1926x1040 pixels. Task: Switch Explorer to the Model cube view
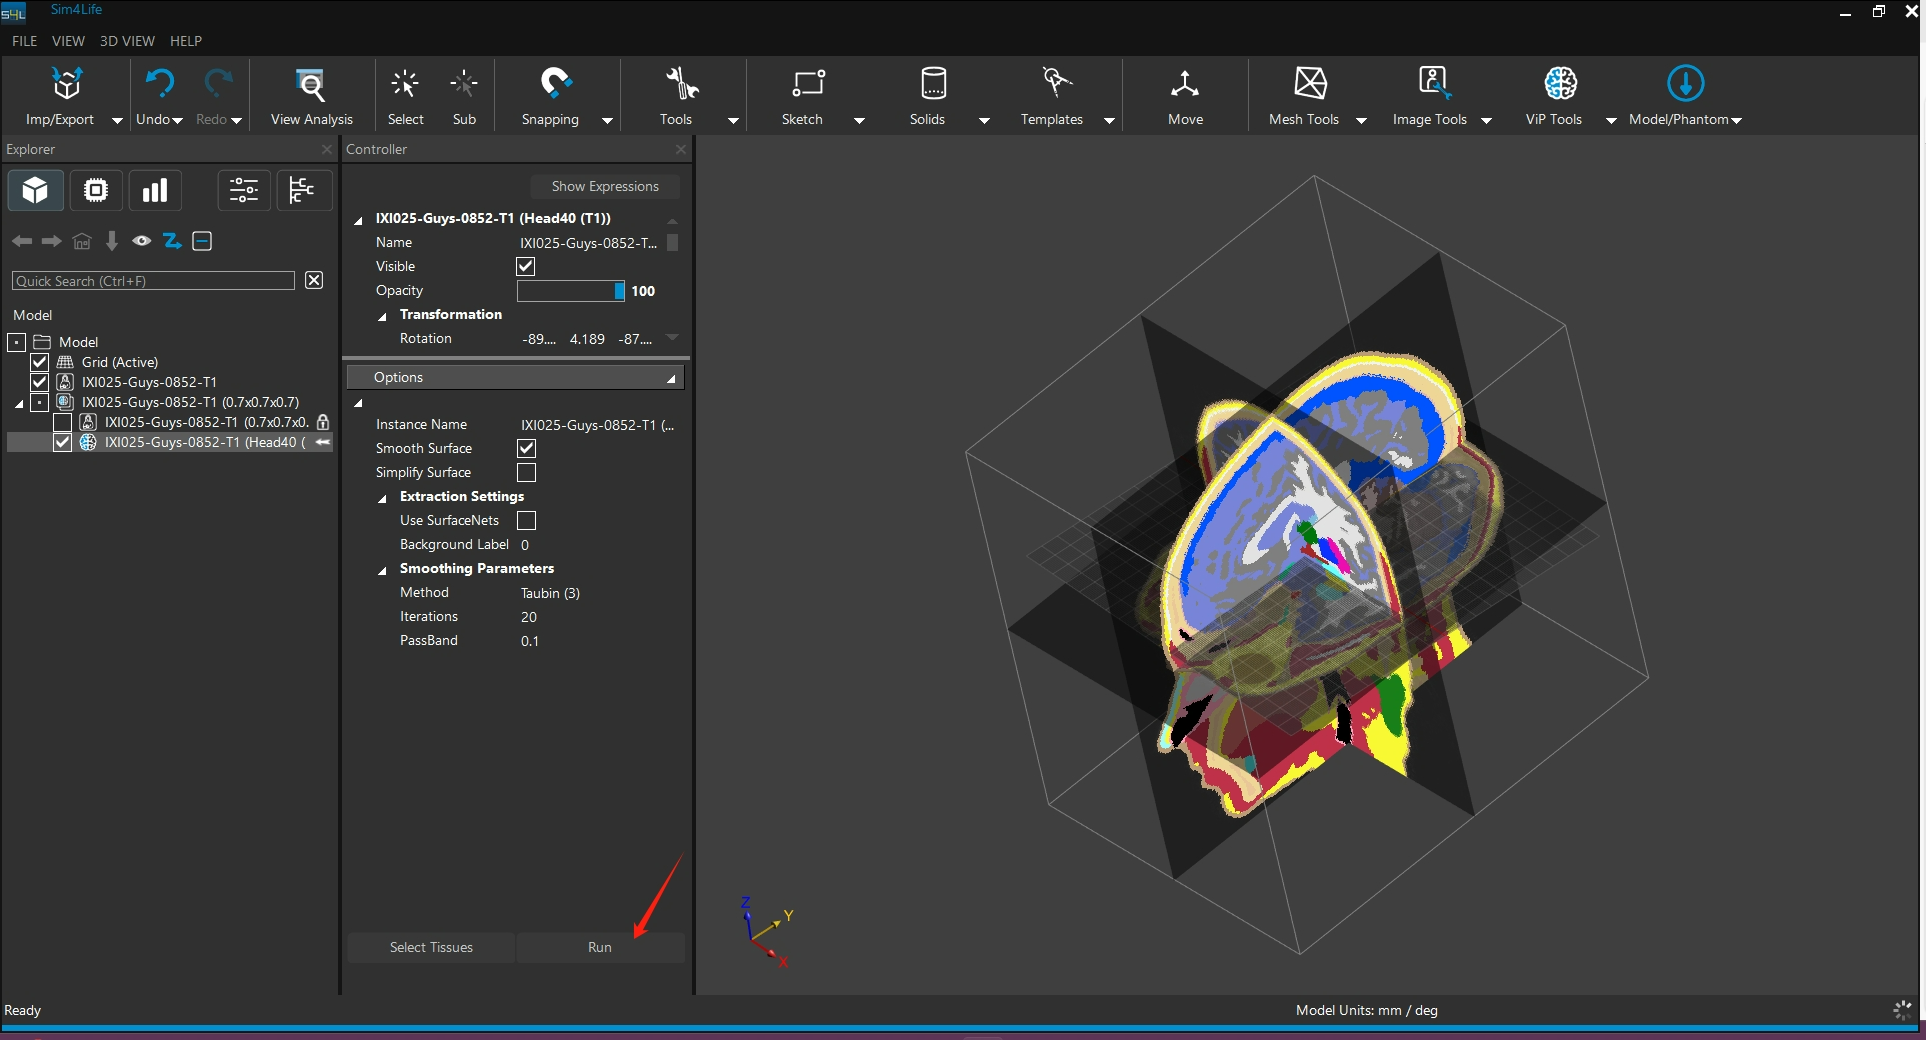[x=36, y=190]
